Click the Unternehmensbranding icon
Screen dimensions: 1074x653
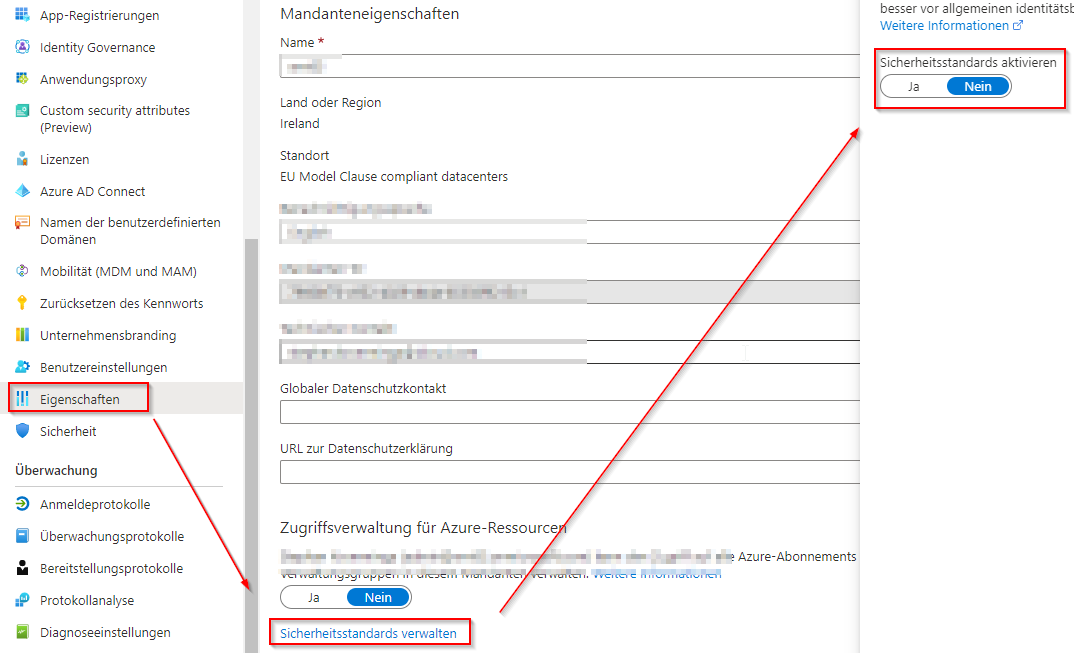pos(22,335)
